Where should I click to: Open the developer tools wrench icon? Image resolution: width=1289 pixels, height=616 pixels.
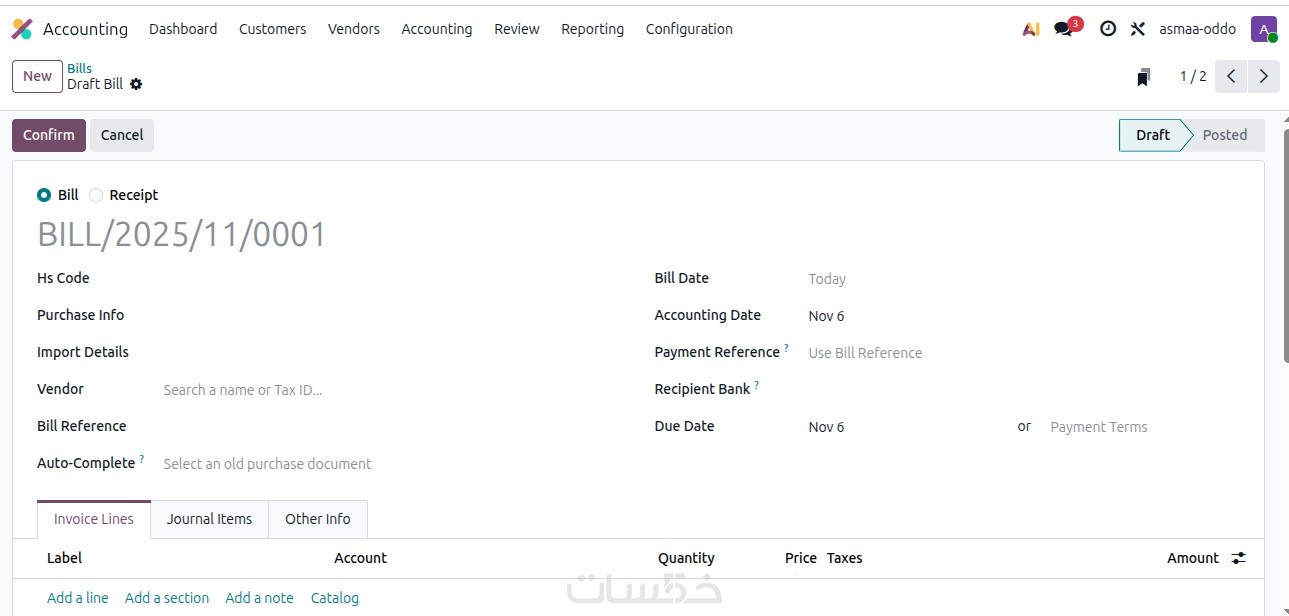click(x=1138, y=29)
